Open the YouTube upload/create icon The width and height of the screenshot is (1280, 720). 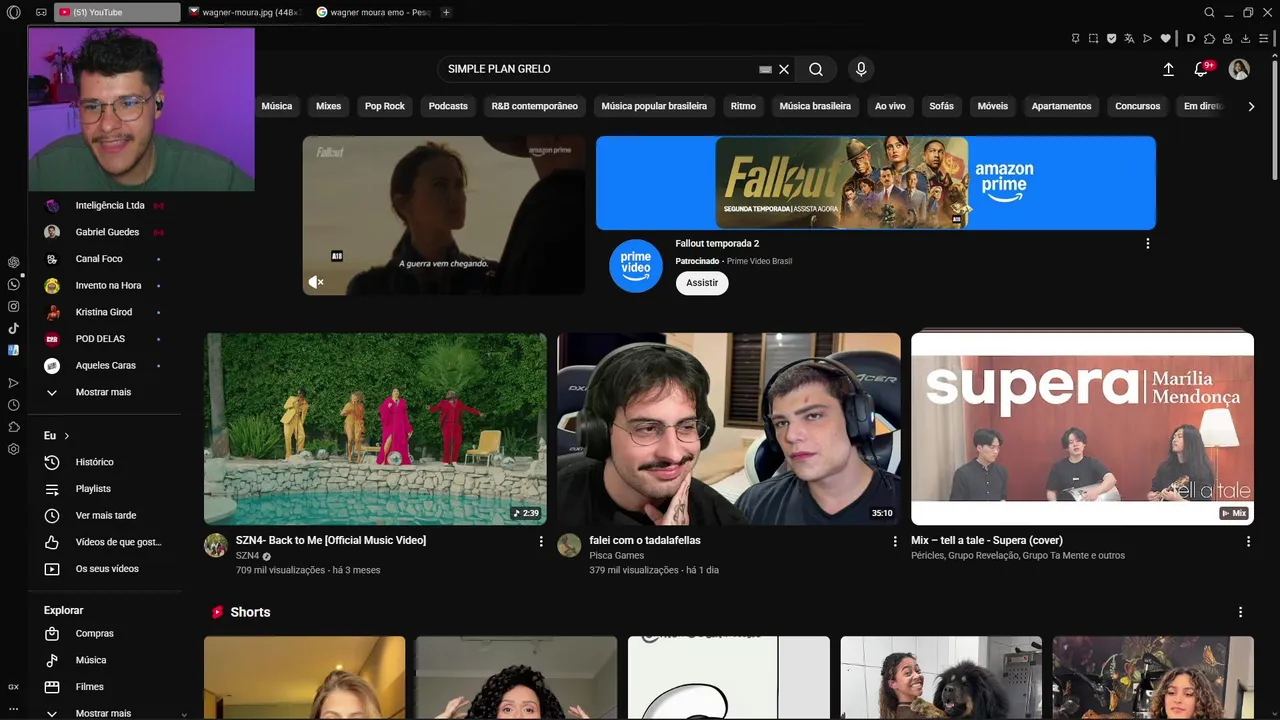pyautogui.click(x=1168, y=69)
